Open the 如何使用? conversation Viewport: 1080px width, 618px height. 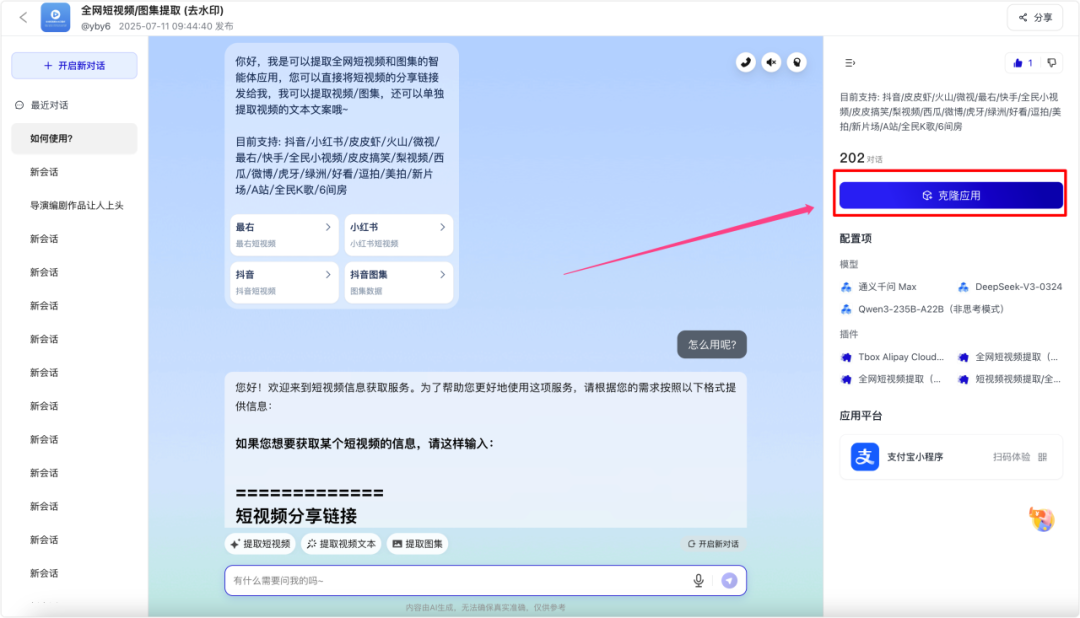click(x=74, y=138)
